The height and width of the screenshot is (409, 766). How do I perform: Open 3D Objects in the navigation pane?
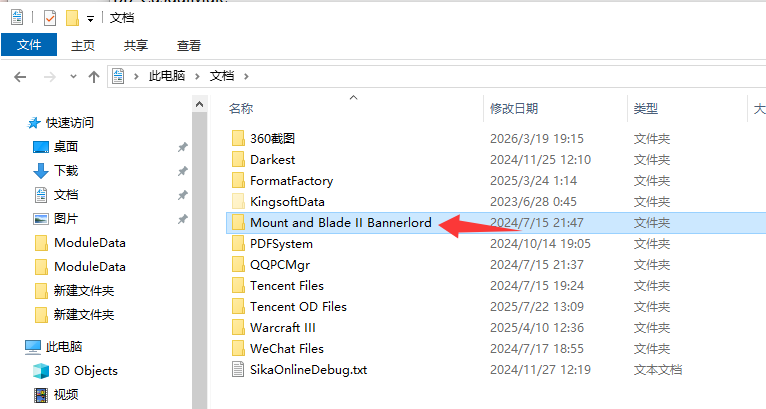(x=85, y=371)
